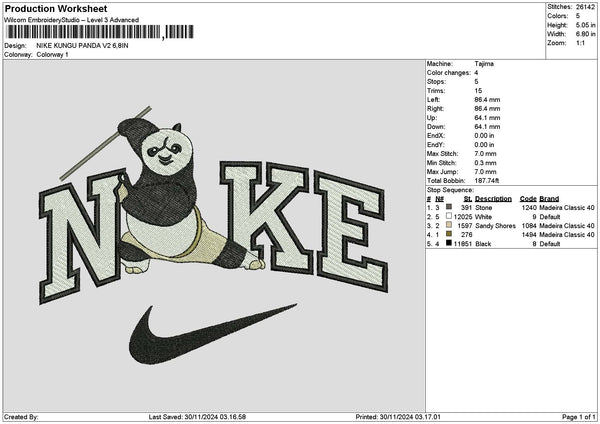
Task: Click the barcode at top of worksheet
Action: pyautogui.click(x=100, y=32)
